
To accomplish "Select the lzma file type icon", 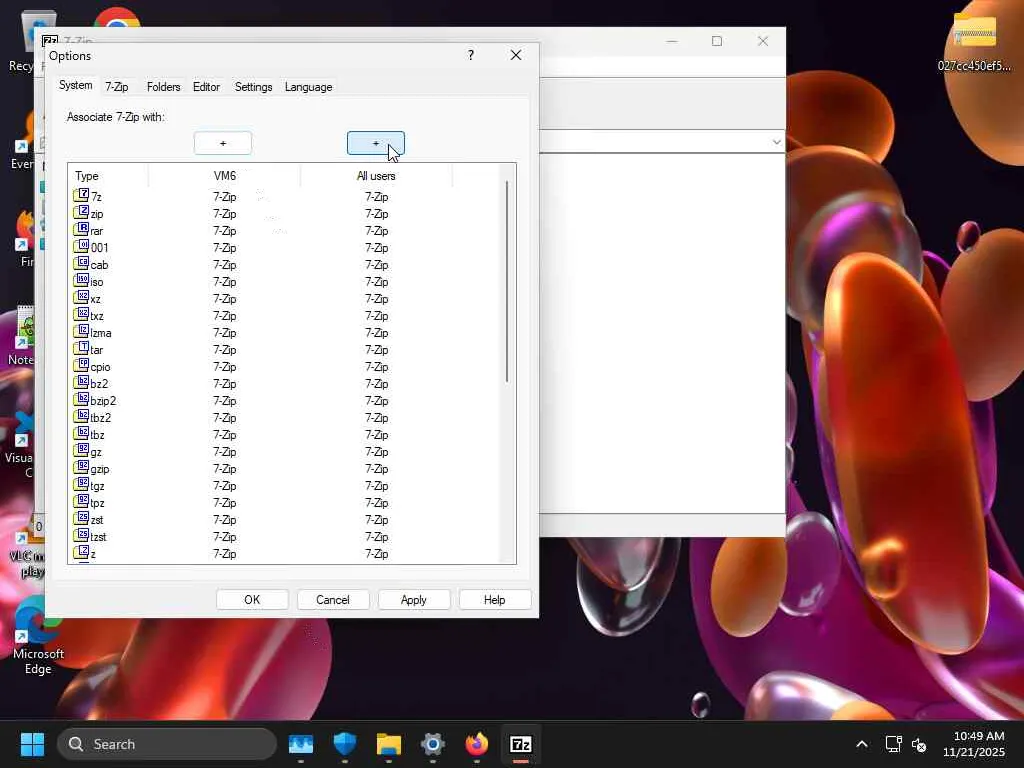I will click(x=81, y=332).
